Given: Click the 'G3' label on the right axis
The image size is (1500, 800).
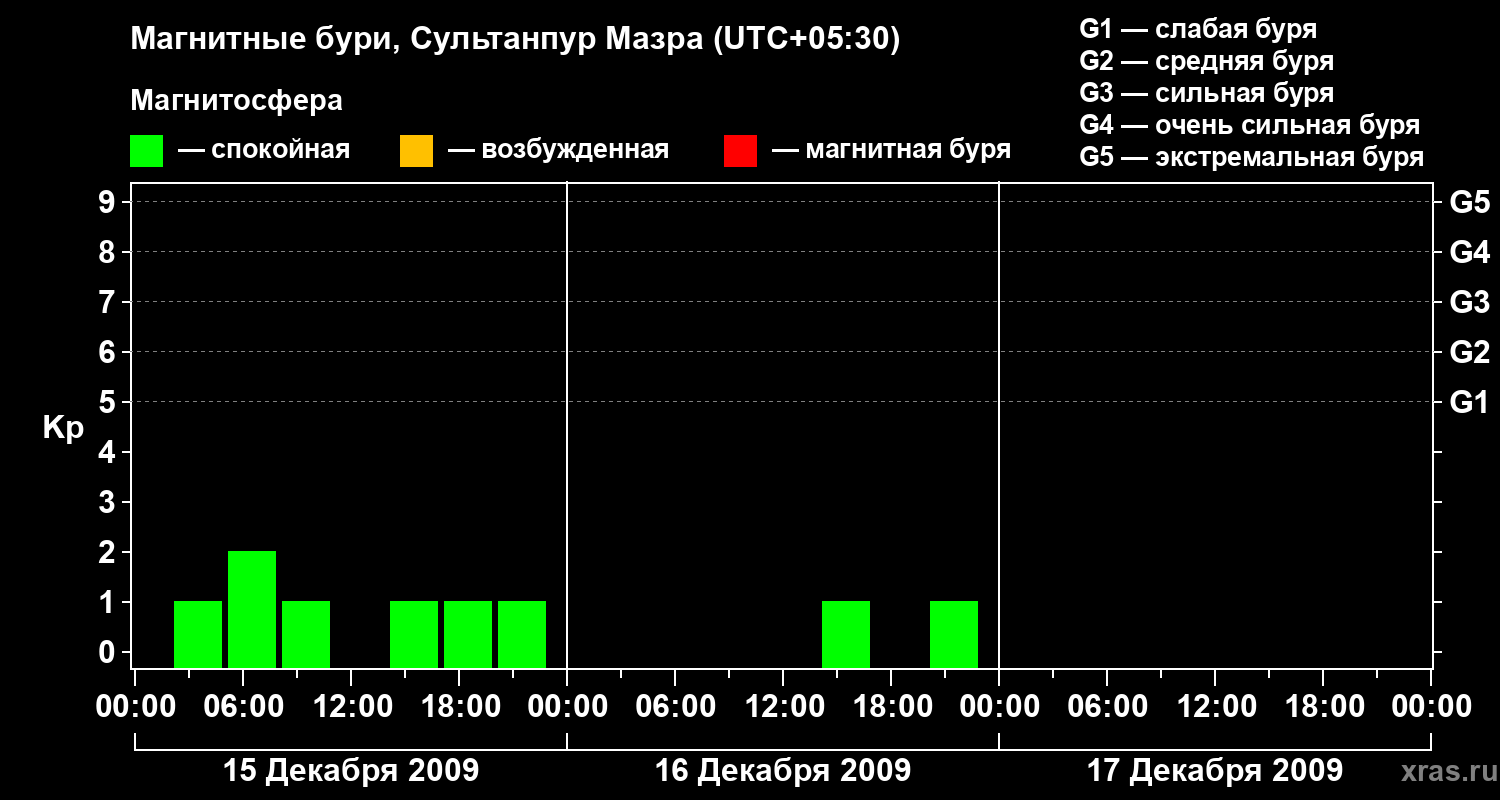Looking at the screenshot, I should [x=1469, y=303].
